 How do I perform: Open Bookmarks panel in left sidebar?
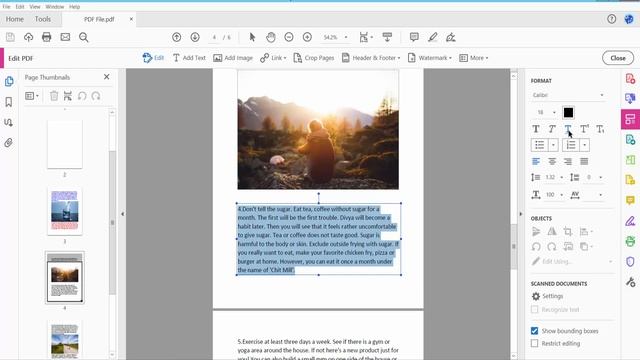[x=9, y=102]
